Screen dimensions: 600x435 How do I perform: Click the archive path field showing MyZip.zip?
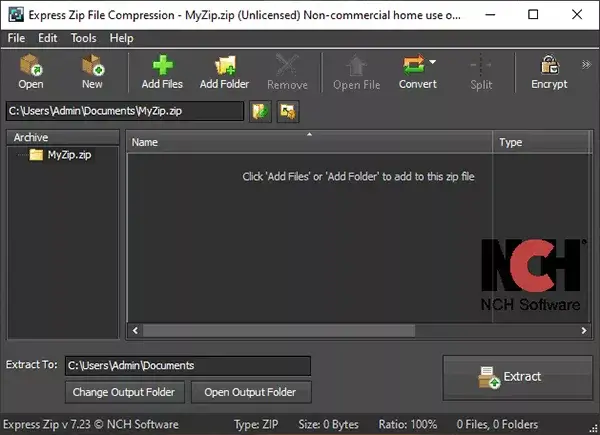pyautogui.click(x=125, y=111)
